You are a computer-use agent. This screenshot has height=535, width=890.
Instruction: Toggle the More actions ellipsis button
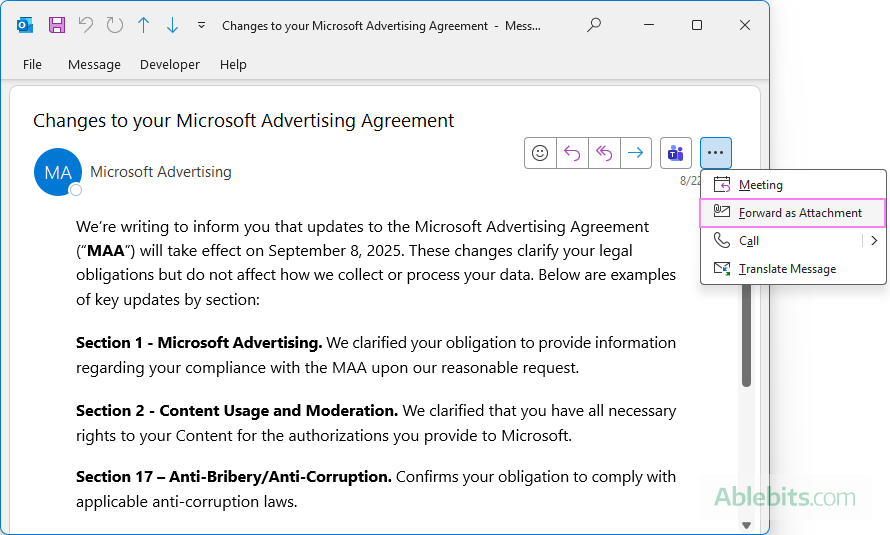(716, 153)
